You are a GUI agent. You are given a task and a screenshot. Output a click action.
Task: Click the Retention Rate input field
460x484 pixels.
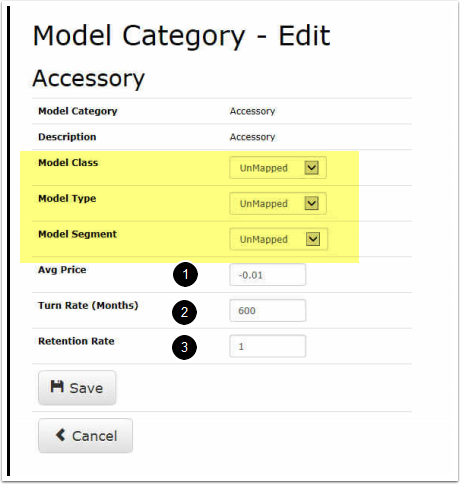click(268, 346)
